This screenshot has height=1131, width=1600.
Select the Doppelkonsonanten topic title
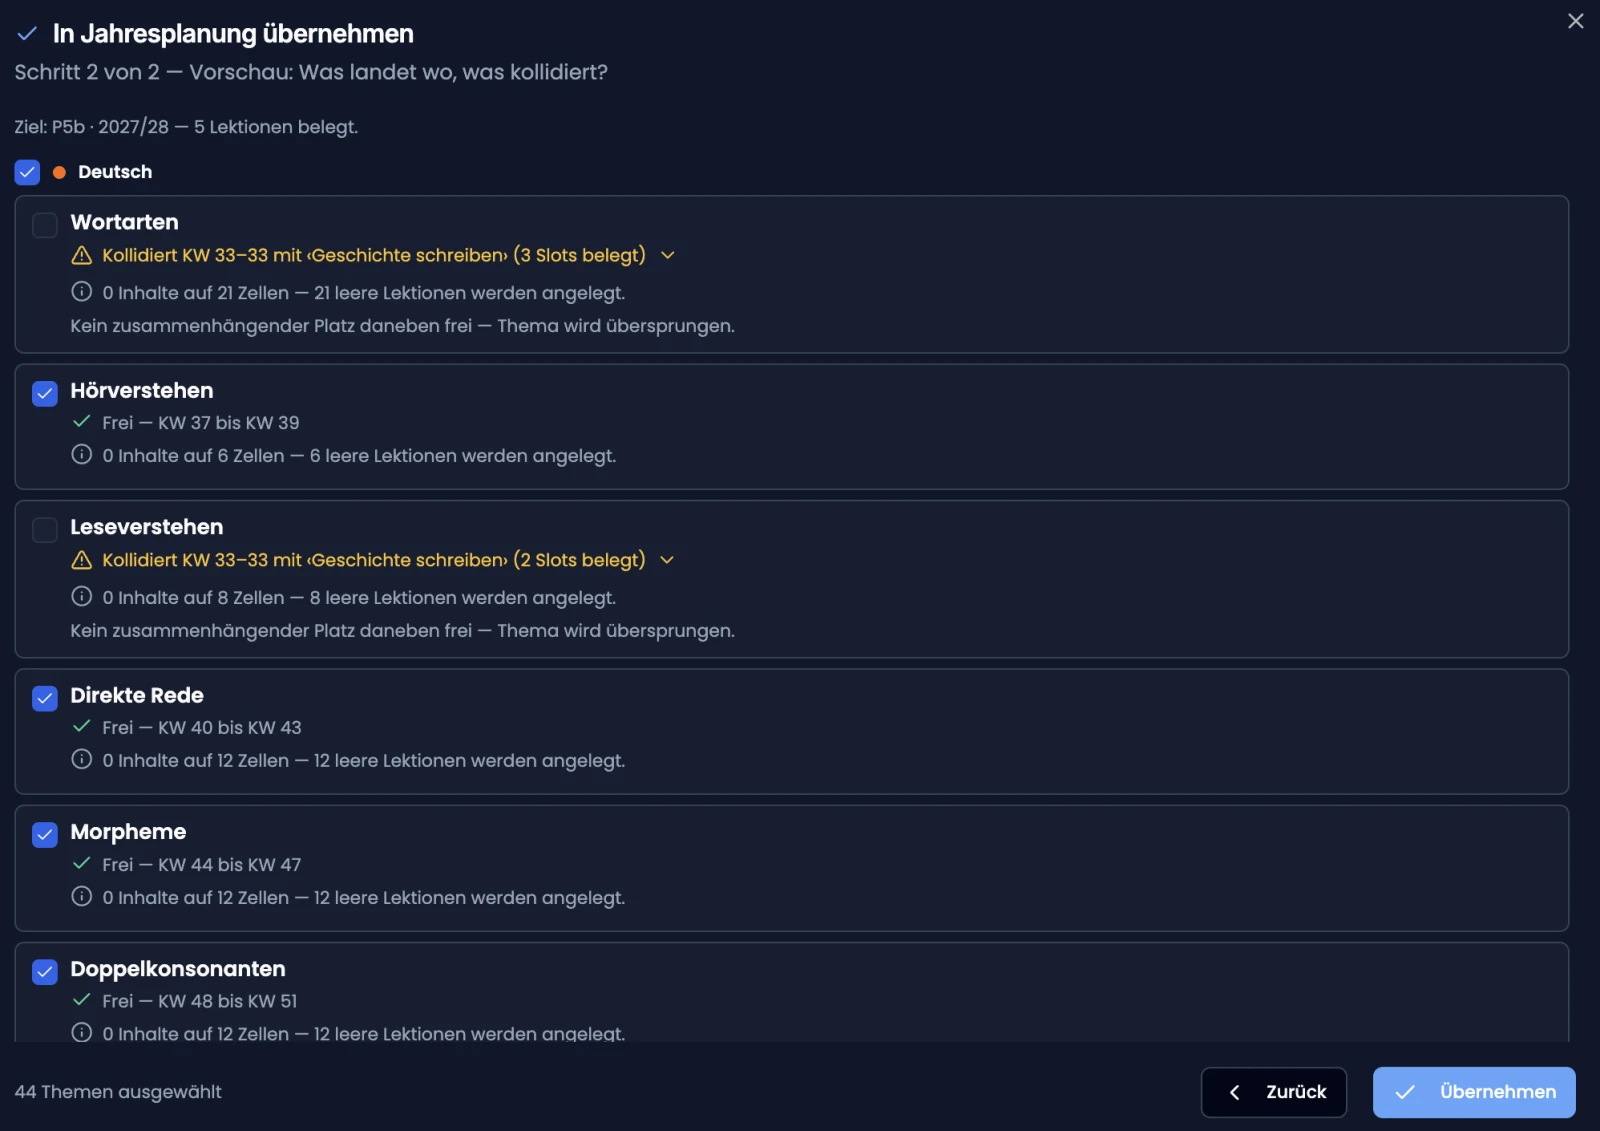pos(178,969)
